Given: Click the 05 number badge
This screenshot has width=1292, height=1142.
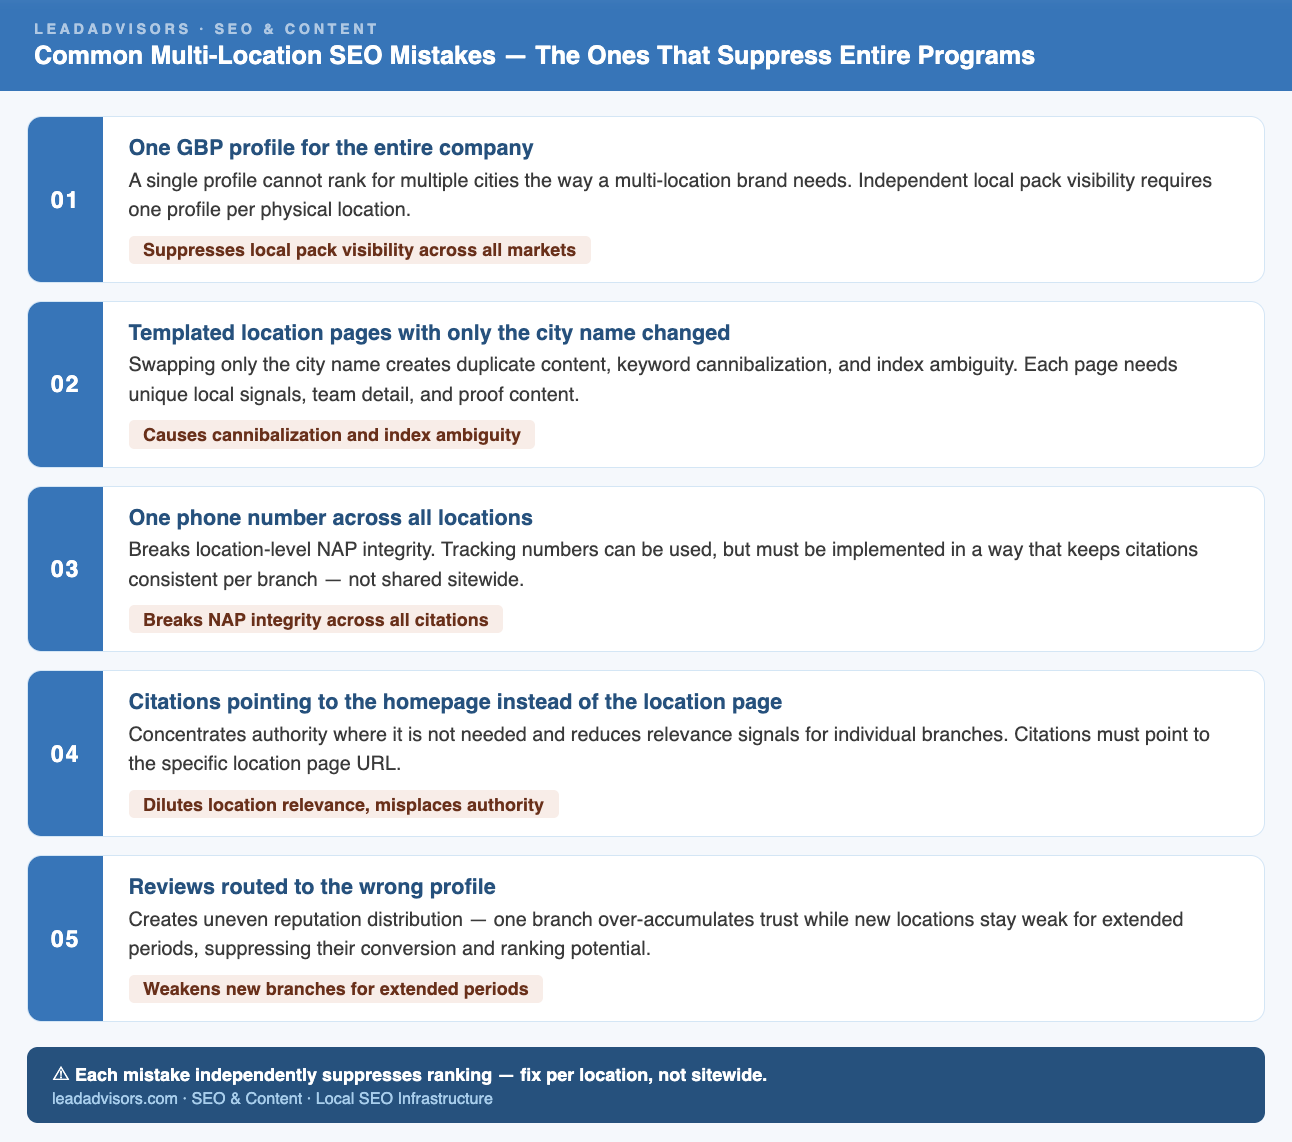Looking at the screenshot, I should click(65, 938).
